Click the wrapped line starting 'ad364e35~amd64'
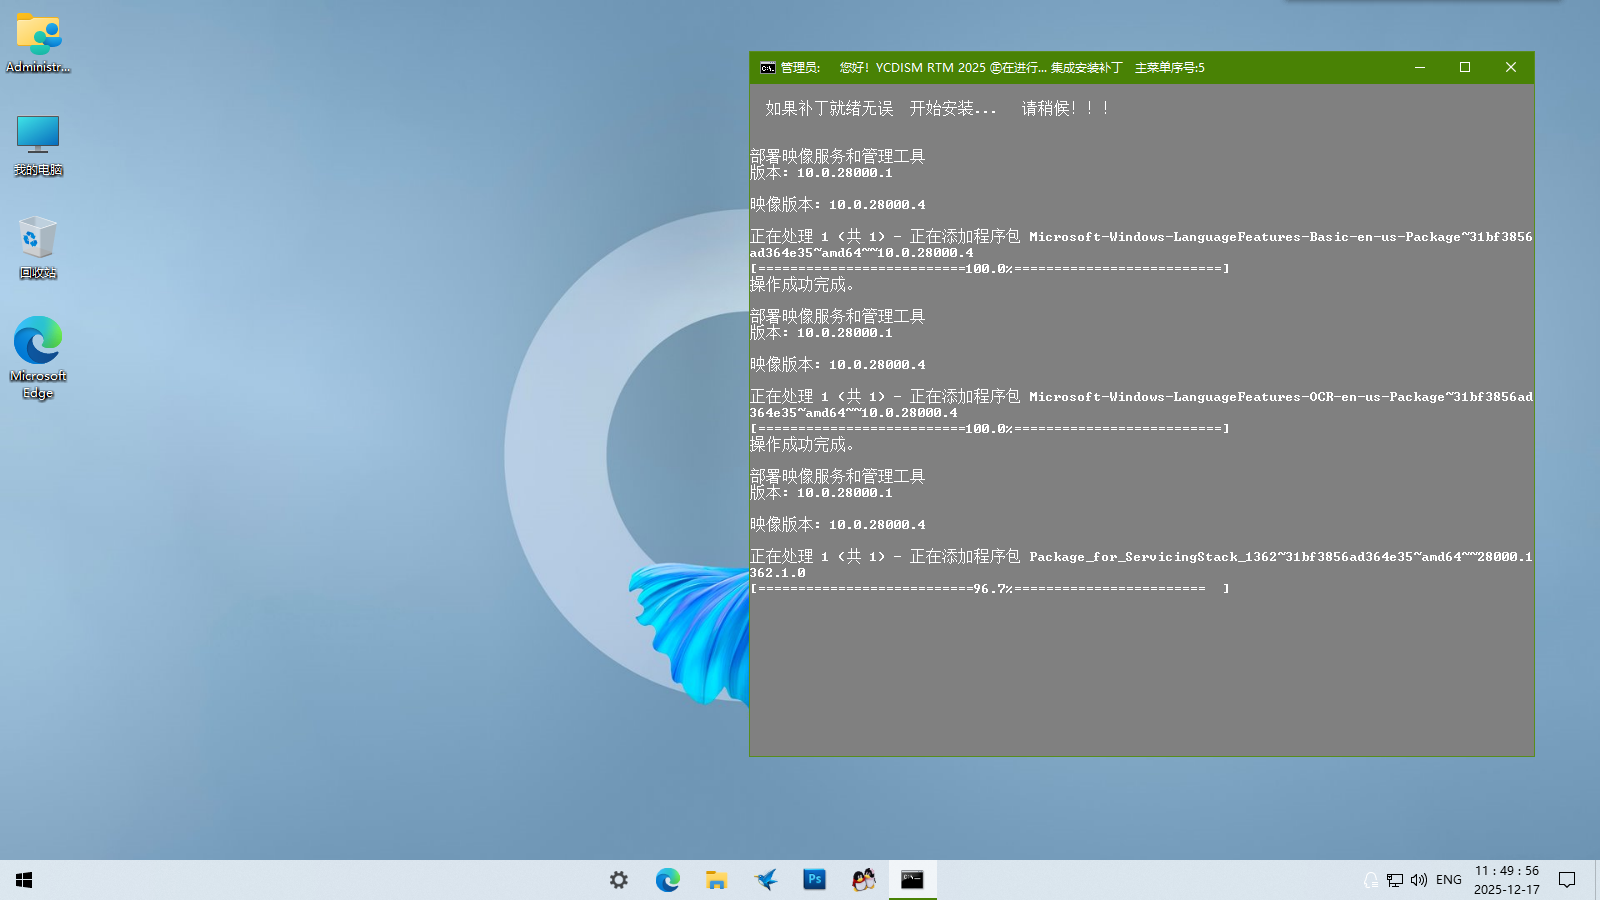This screenshot has height=900, width=1600. (862, 253)
